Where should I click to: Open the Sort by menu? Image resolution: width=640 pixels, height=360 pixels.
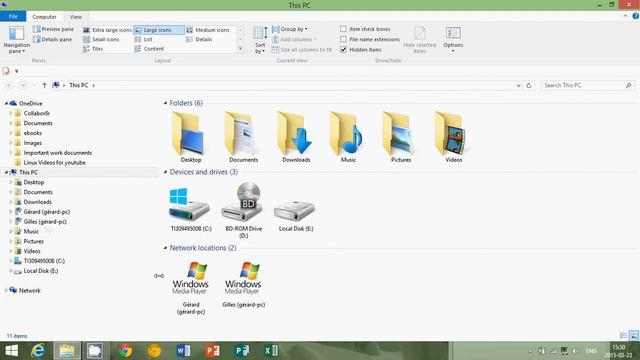(260, 40)
